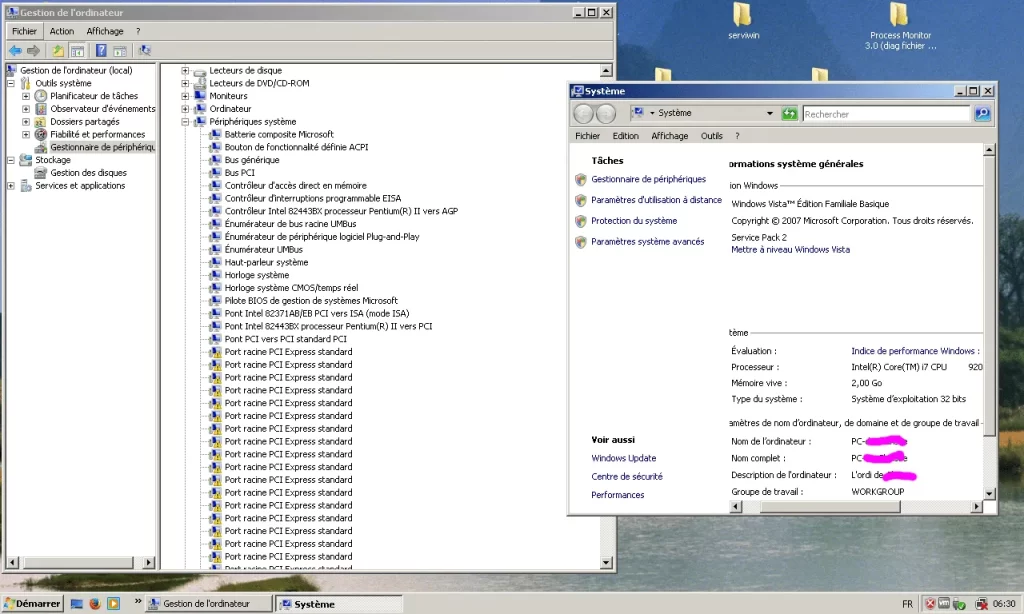Select Pilote BIOS de gestion de systèmes Microsoft
Viewport: 1024px width, 614px height.
click(311, 300)
